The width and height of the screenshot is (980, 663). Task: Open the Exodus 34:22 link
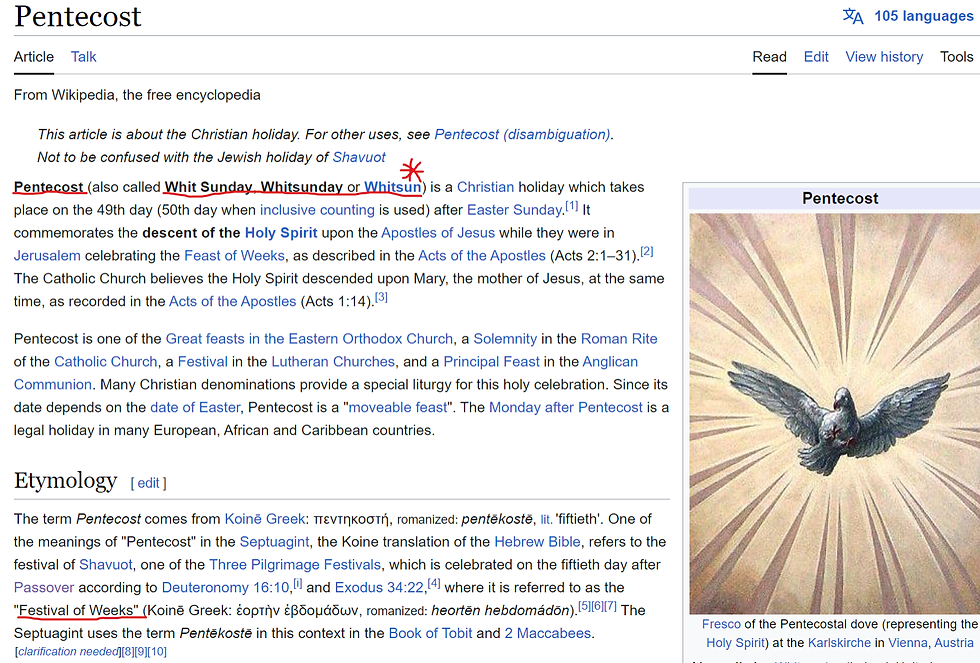(x=379, y=587)
